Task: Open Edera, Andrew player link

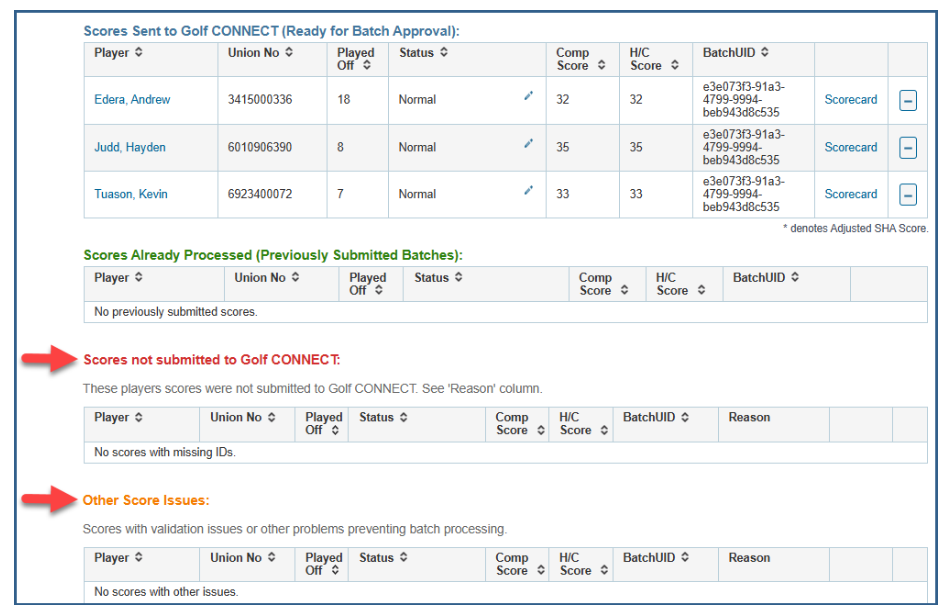Action: pos(132,100)
